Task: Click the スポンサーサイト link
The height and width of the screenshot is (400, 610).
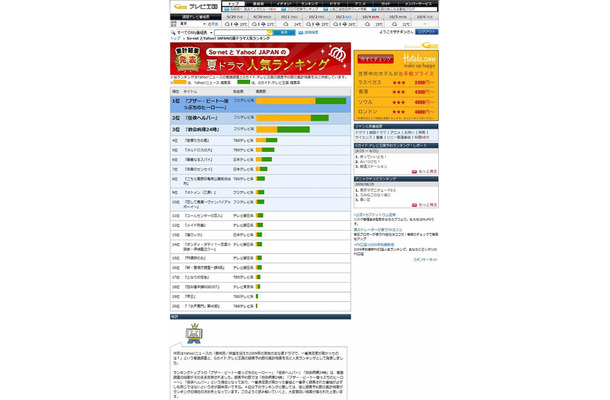Action: point(425,260)
